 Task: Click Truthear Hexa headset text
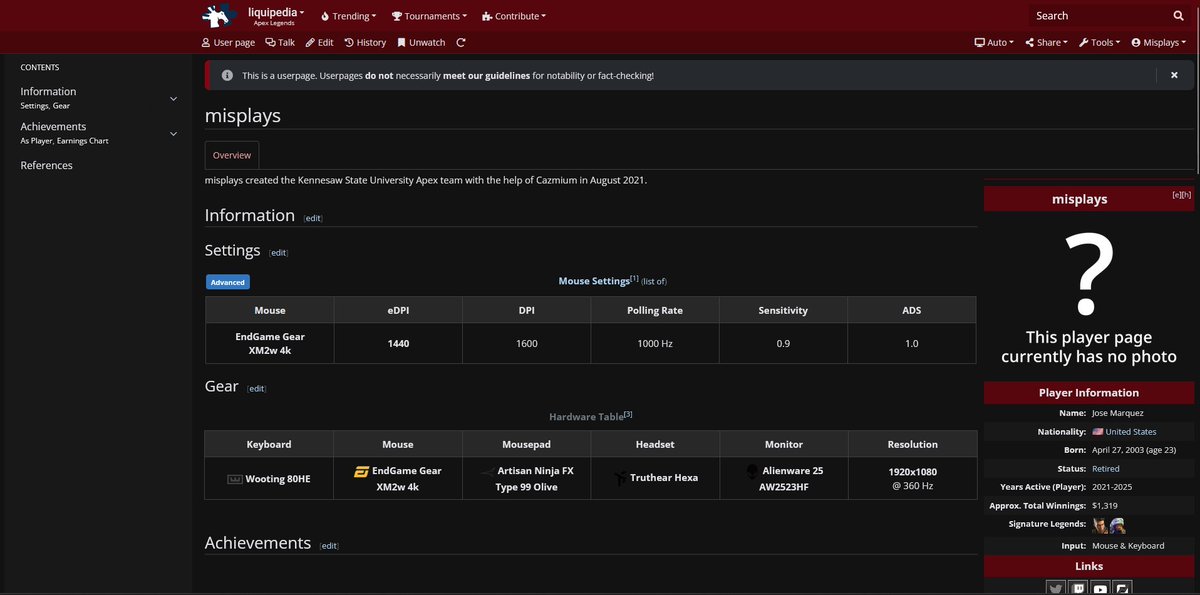tap(664, 478)
